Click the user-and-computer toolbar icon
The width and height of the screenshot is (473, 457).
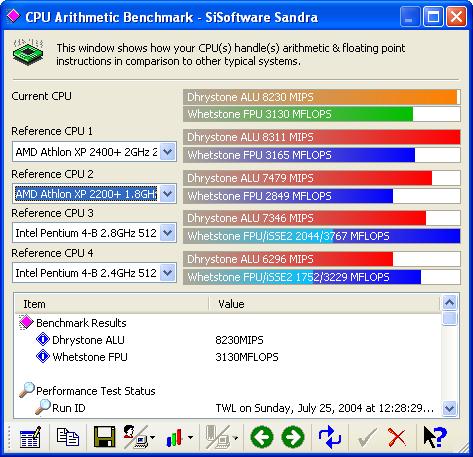[135, 437]
